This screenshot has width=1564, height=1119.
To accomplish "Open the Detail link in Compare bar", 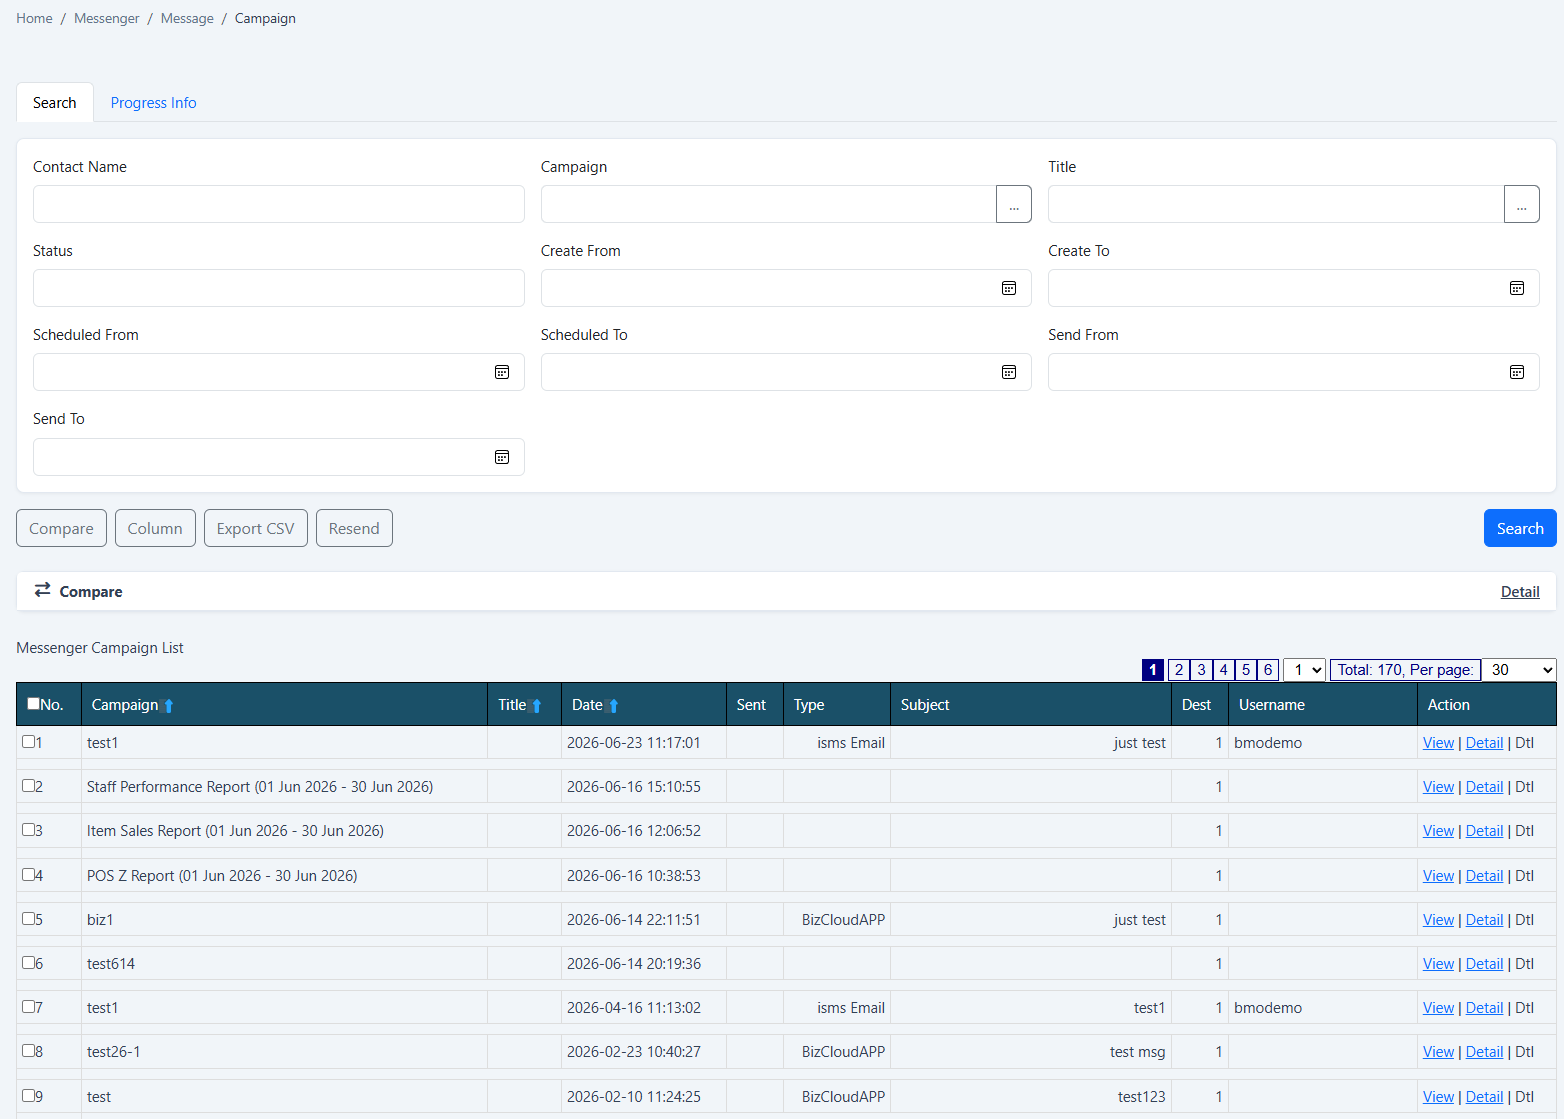I will pos(1520,592).
